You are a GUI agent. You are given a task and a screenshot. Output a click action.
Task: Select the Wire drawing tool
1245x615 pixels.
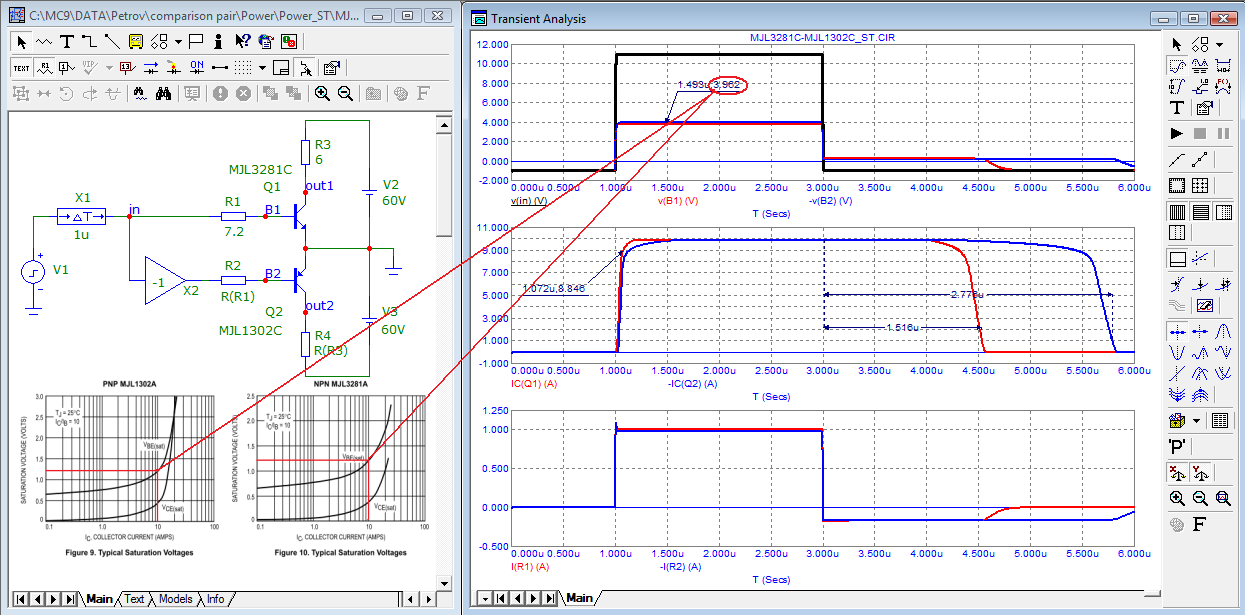tap(89, 41)
